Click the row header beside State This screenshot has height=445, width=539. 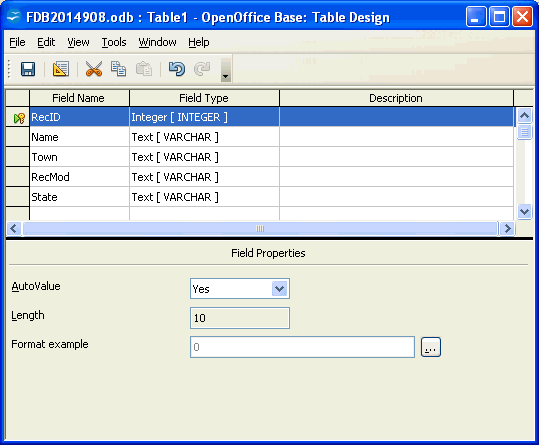click(18, 197)
